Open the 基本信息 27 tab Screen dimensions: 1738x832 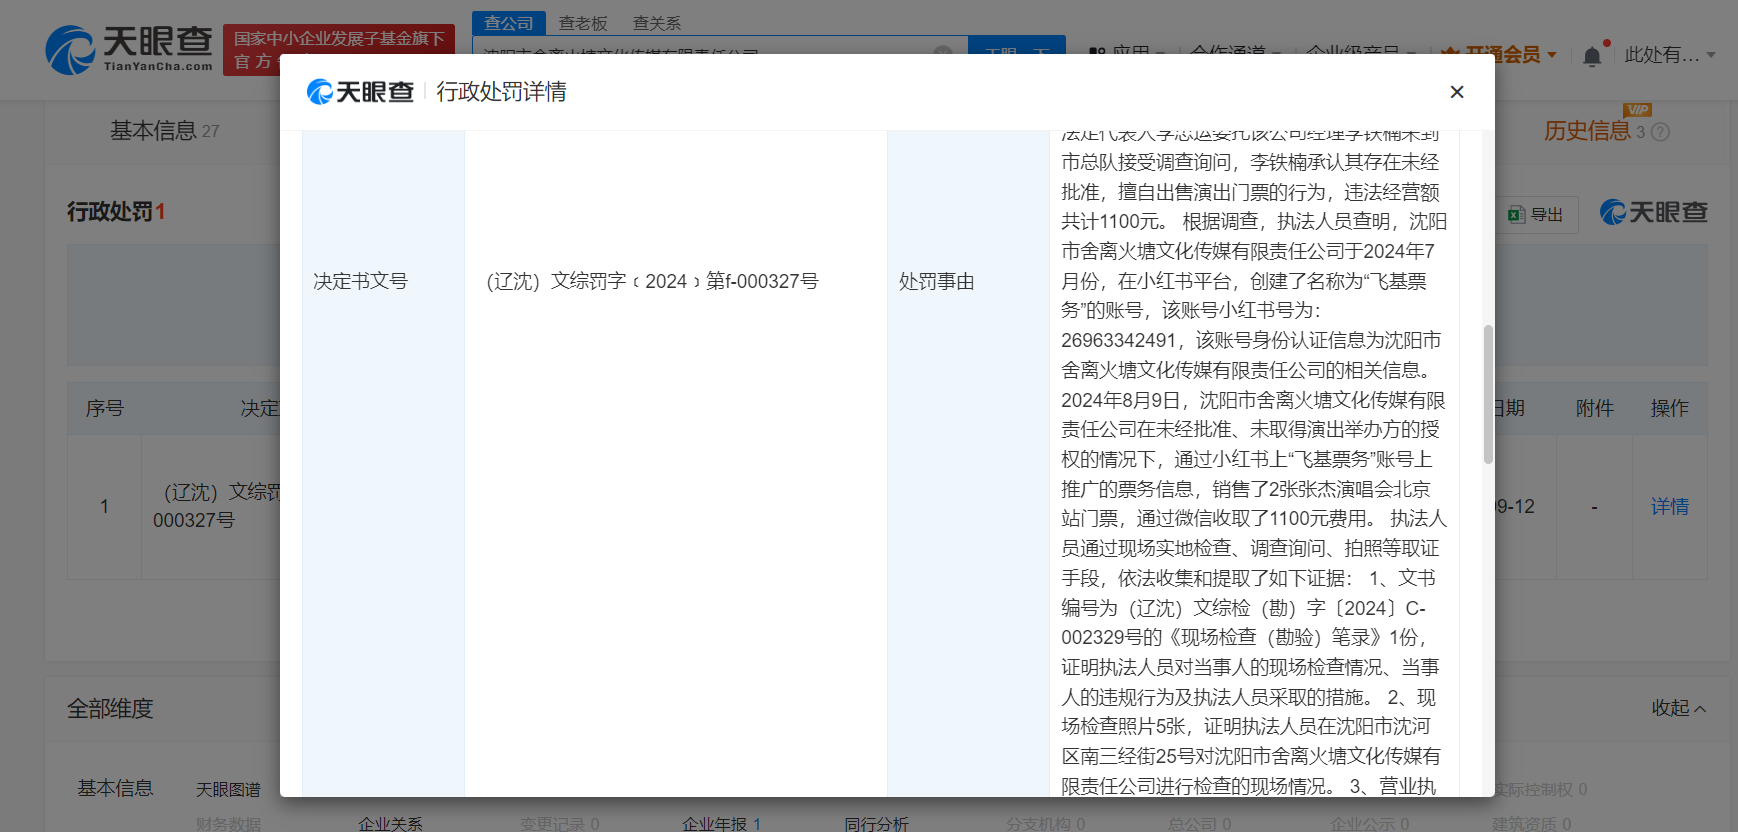click(164, 131)
